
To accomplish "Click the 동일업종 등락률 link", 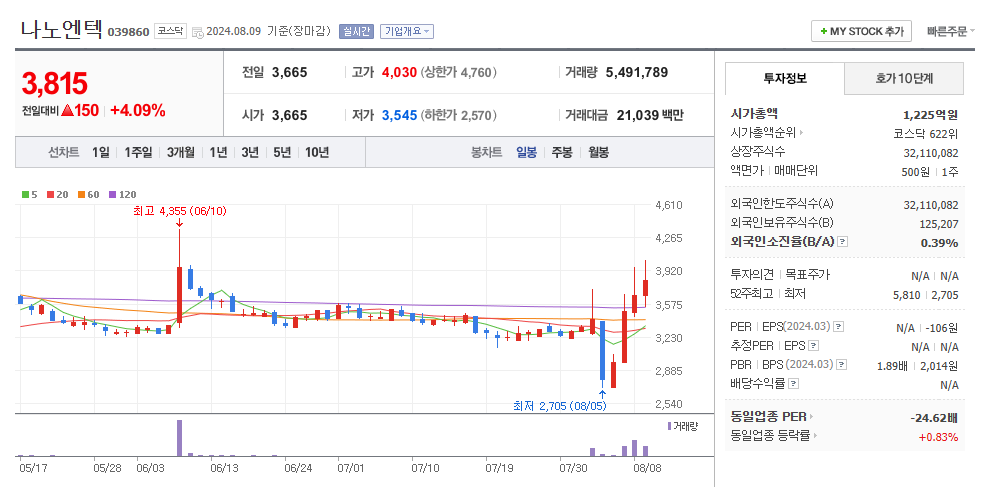I will click(x=770, y=435).
